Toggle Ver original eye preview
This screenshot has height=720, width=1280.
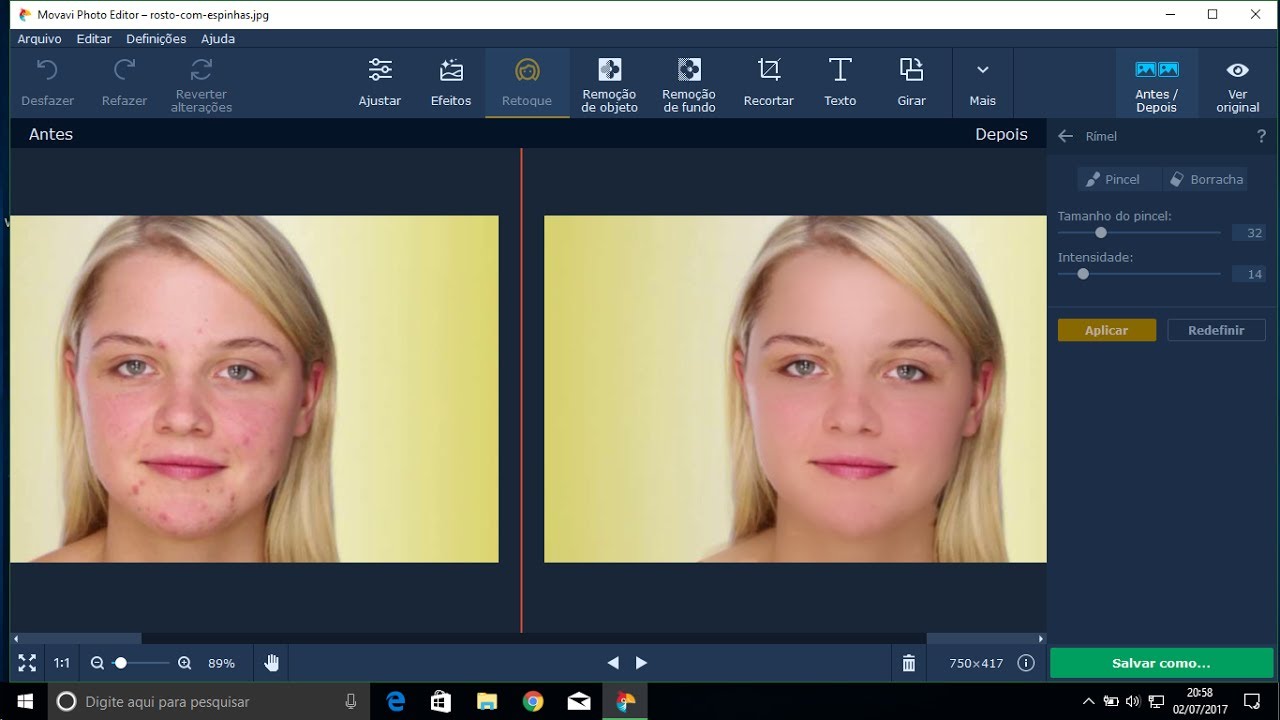[1237, 84]
